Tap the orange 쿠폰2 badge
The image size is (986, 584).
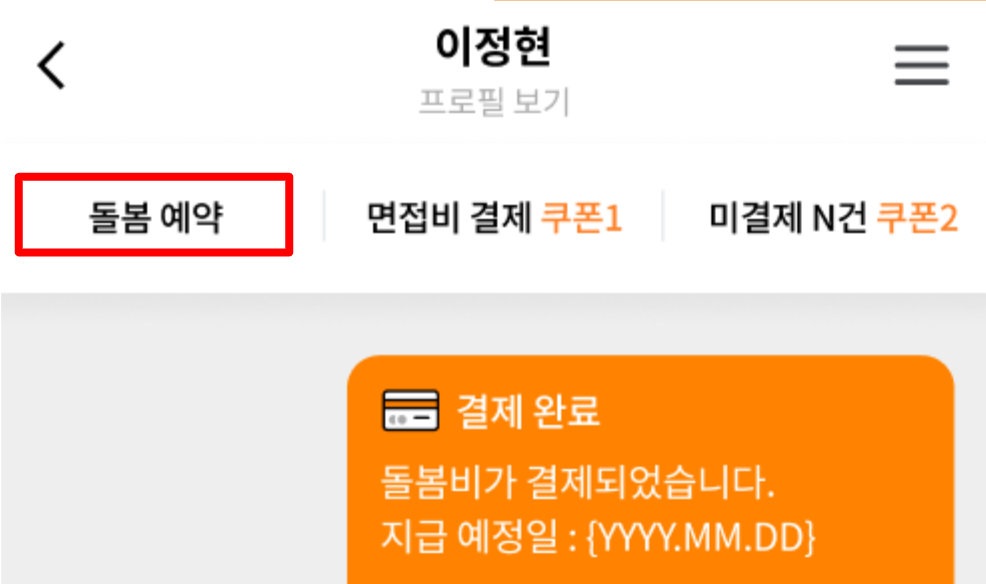(x=917, y=218)
